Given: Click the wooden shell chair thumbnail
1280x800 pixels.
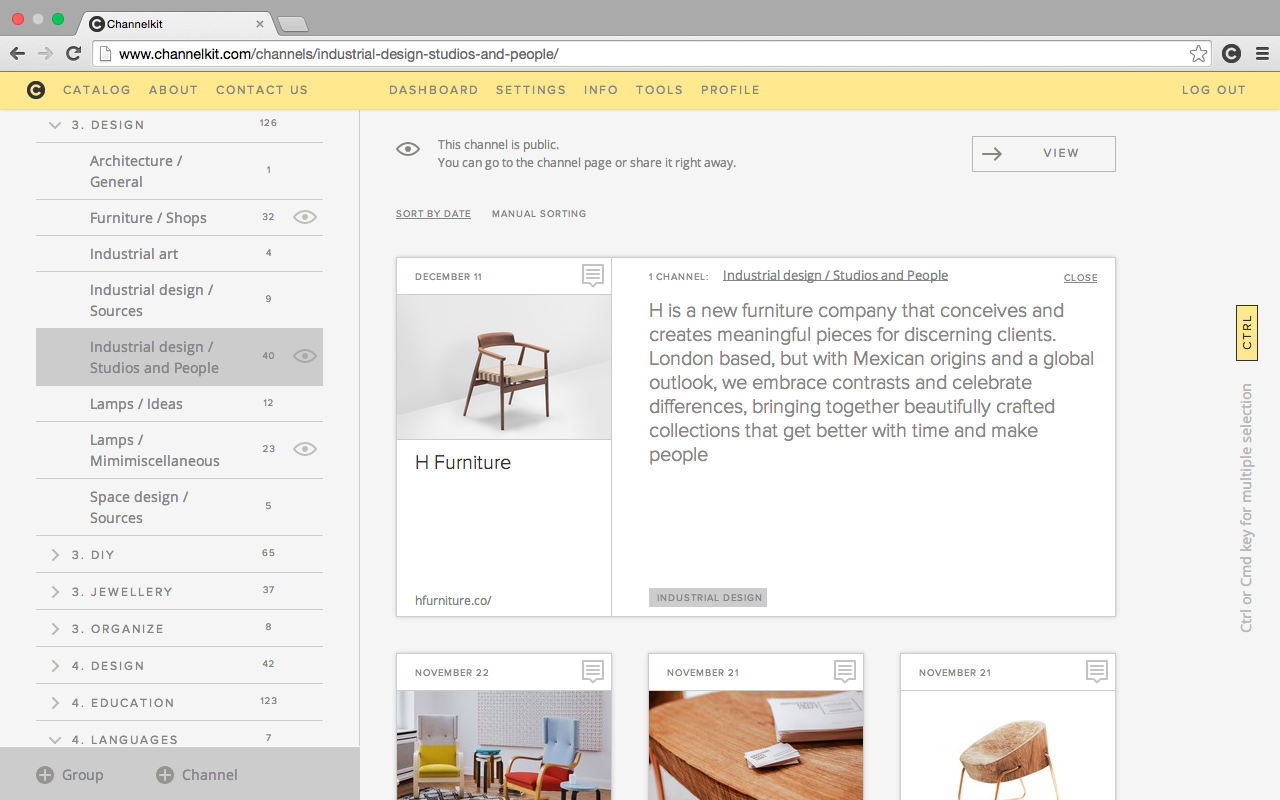Looking at the screenshot, I should pyautogui.click(x=1008, y=745).
